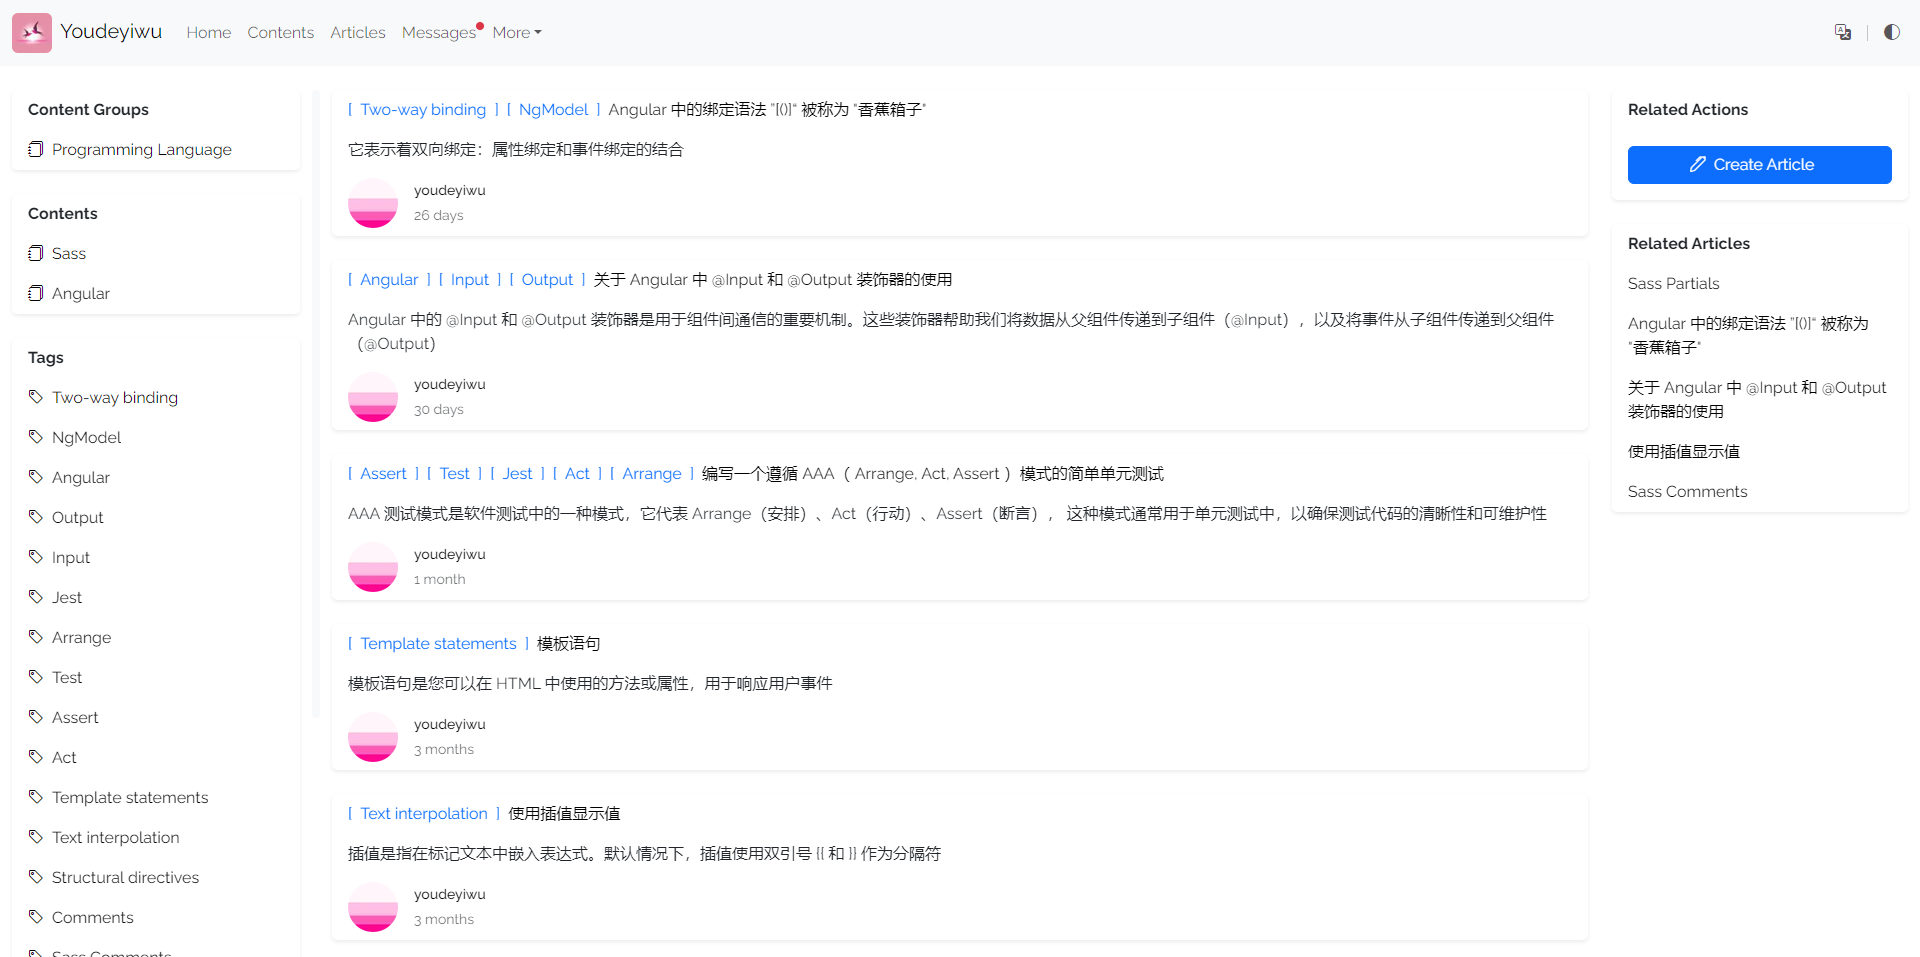1920x957 pixels.
Task: Click the Sass content icon
Action: click(x=36, y=253)
